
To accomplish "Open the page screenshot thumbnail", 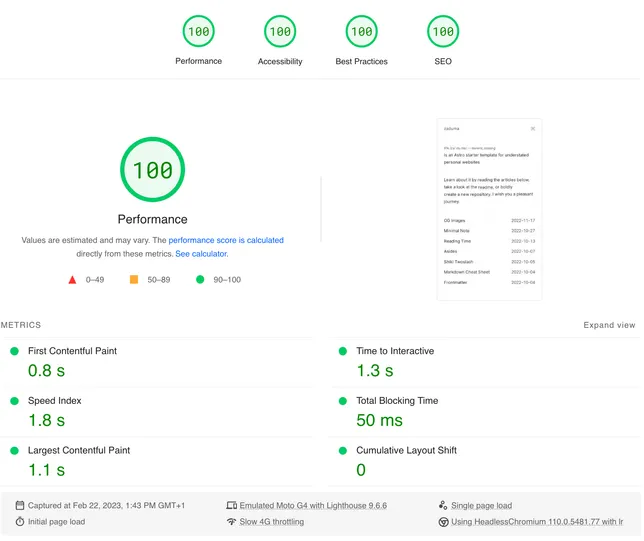I will click(x=490, y=210).
